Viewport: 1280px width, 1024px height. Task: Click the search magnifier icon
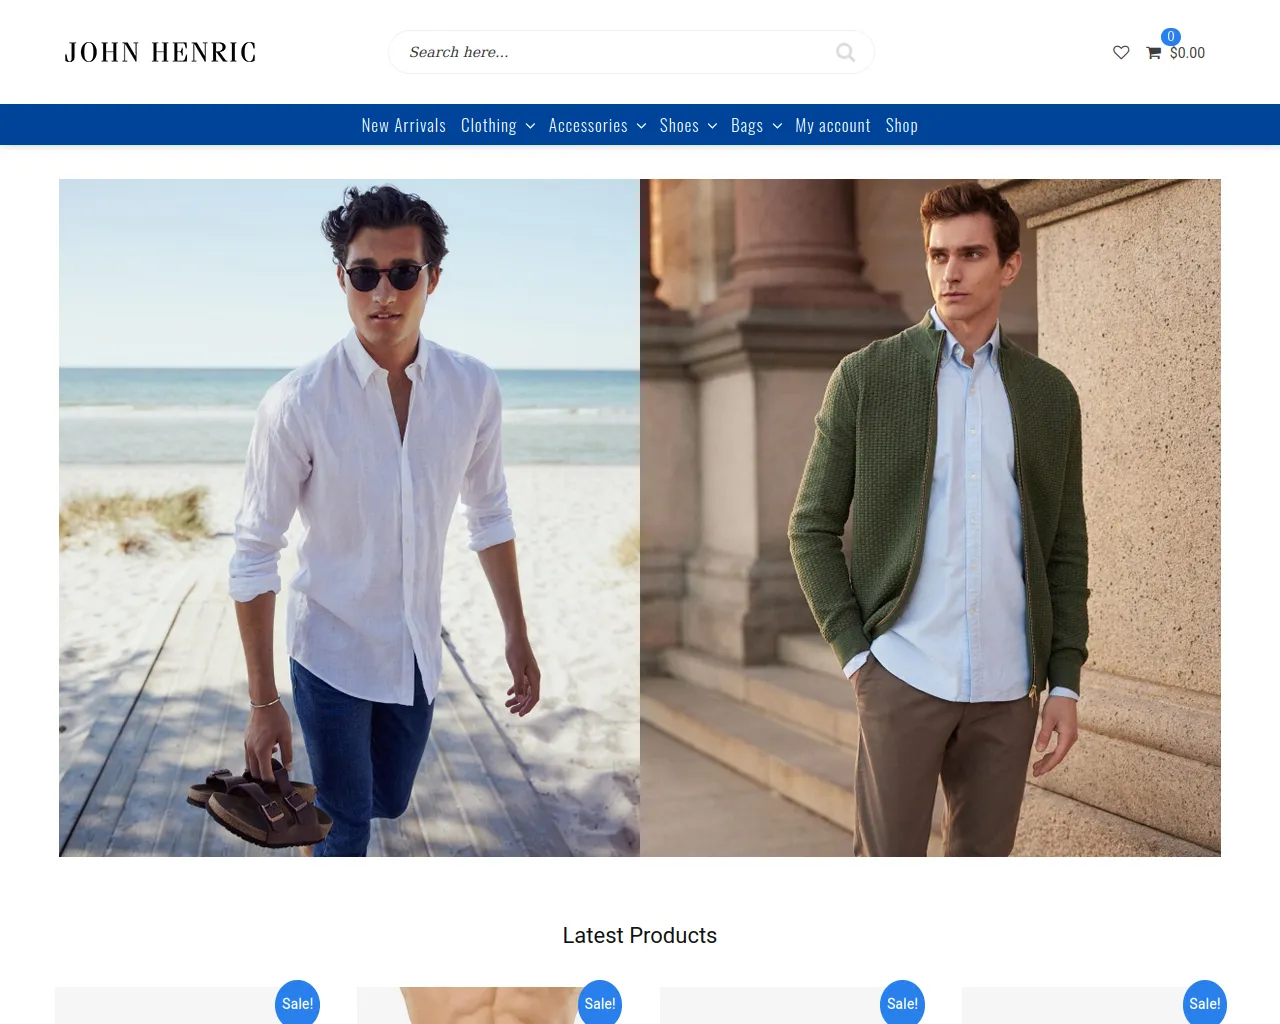point(845,52)
